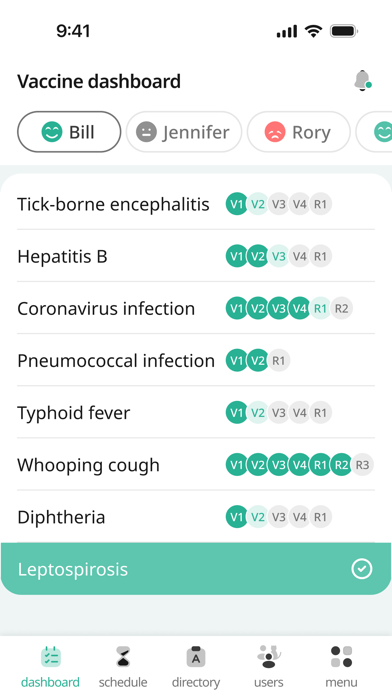Toggle V2 dose for Tick-borne encephalitis

point(257,204)
